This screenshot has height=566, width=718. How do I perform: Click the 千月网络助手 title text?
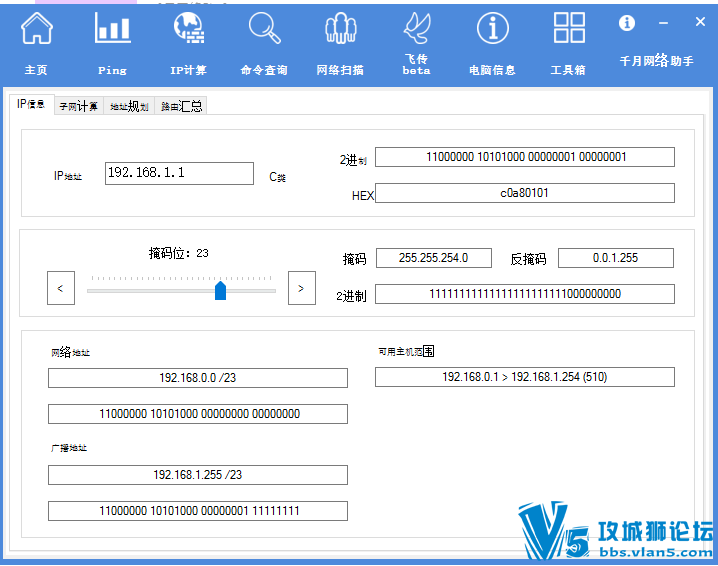[656, 60]
